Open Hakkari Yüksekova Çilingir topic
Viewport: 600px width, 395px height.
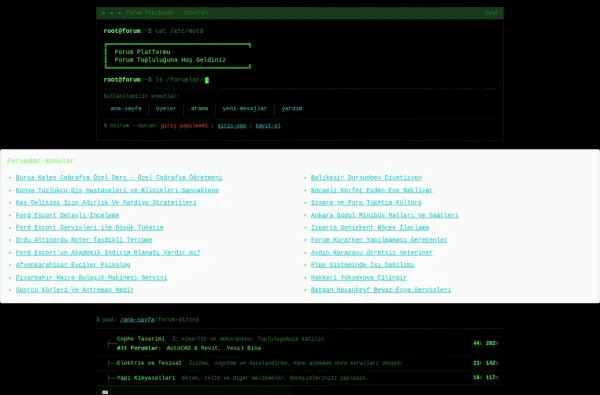coord(359,277)
